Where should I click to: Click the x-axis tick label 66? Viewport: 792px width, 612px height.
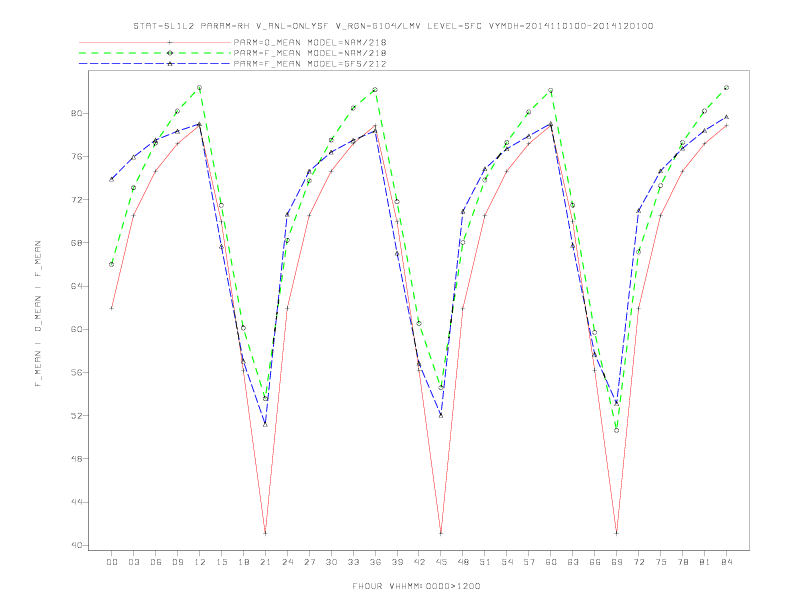[x=595, y=562]
